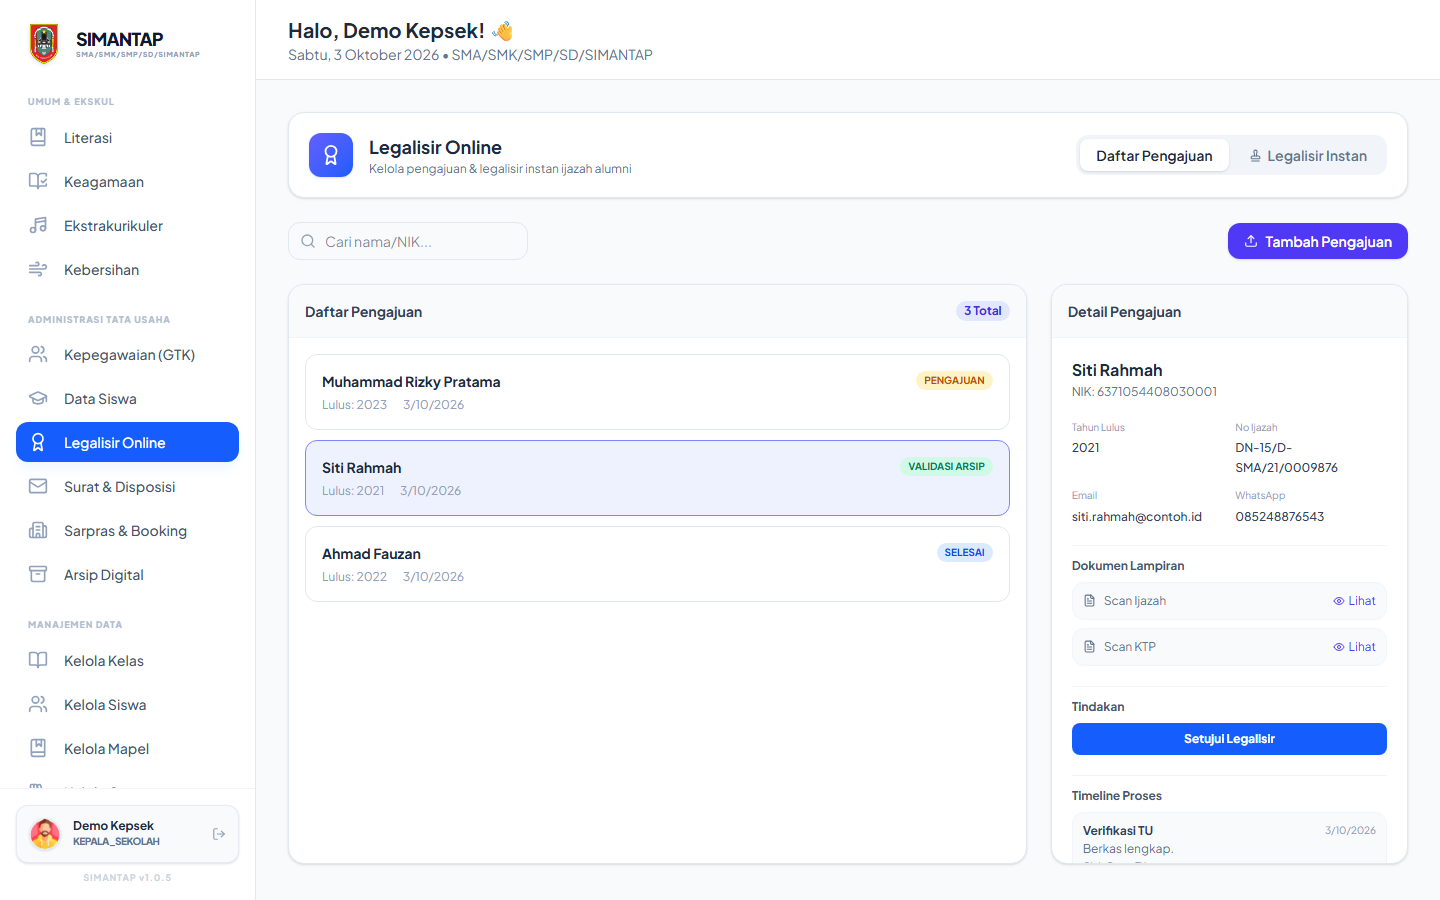1440x900 pixels.
Task: Select the Sarpras & Booking building icon
Action: click(38, 531)
